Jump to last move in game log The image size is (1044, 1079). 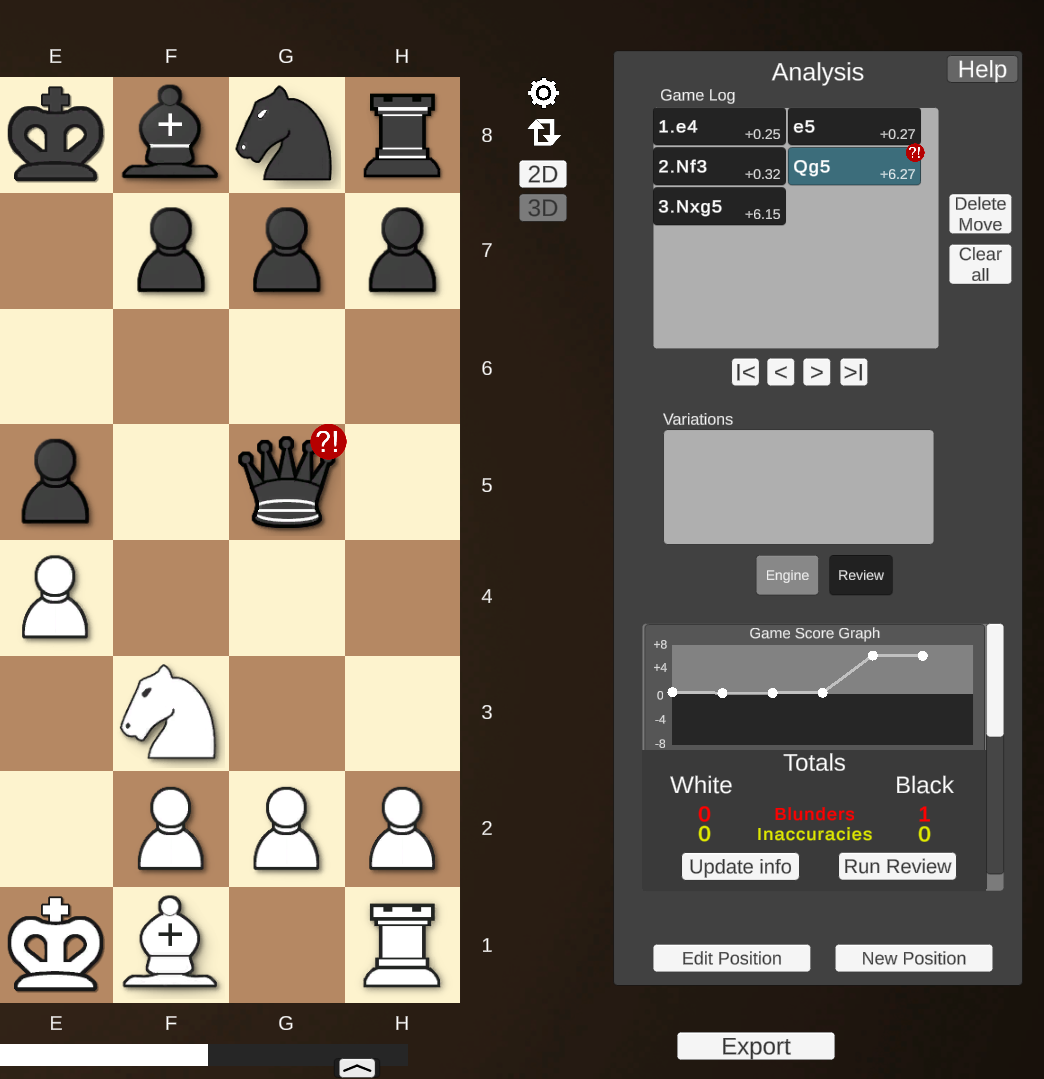click(853, 372)
